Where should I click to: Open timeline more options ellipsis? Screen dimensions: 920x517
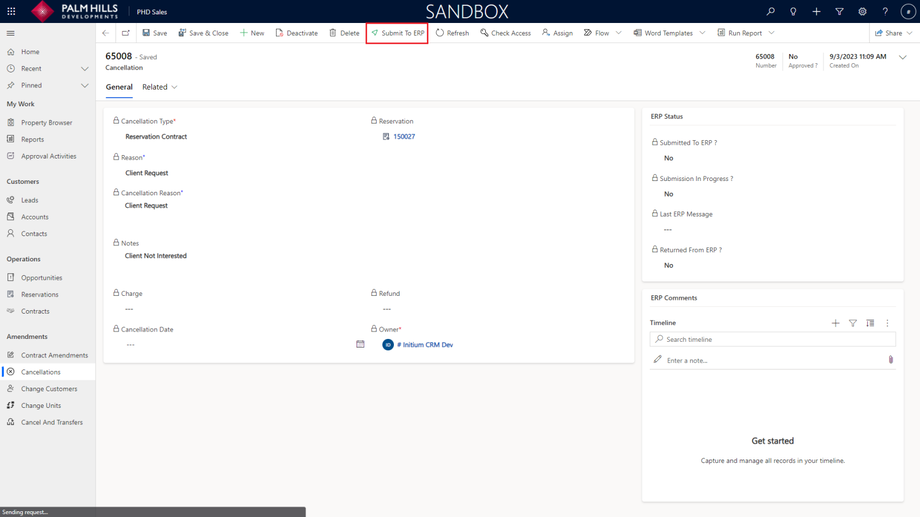pyautogui.click(x=887, y=323)
